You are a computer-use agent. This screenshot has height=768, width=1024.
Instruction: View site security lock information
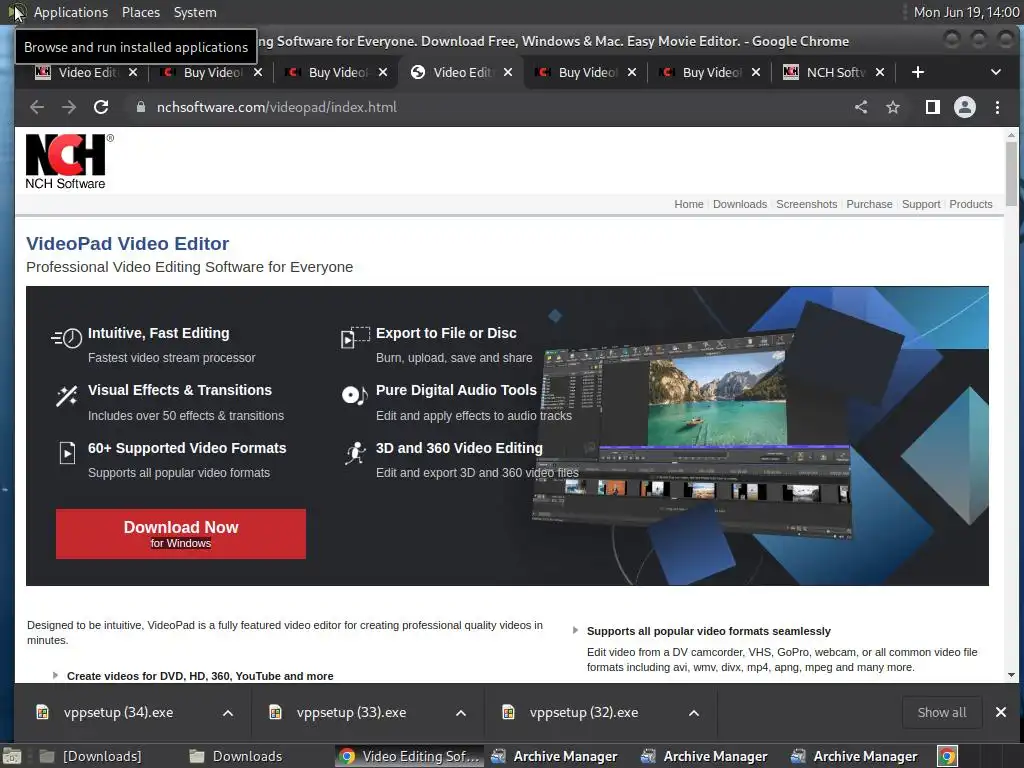pyautogui.click(x=140, y=107)
